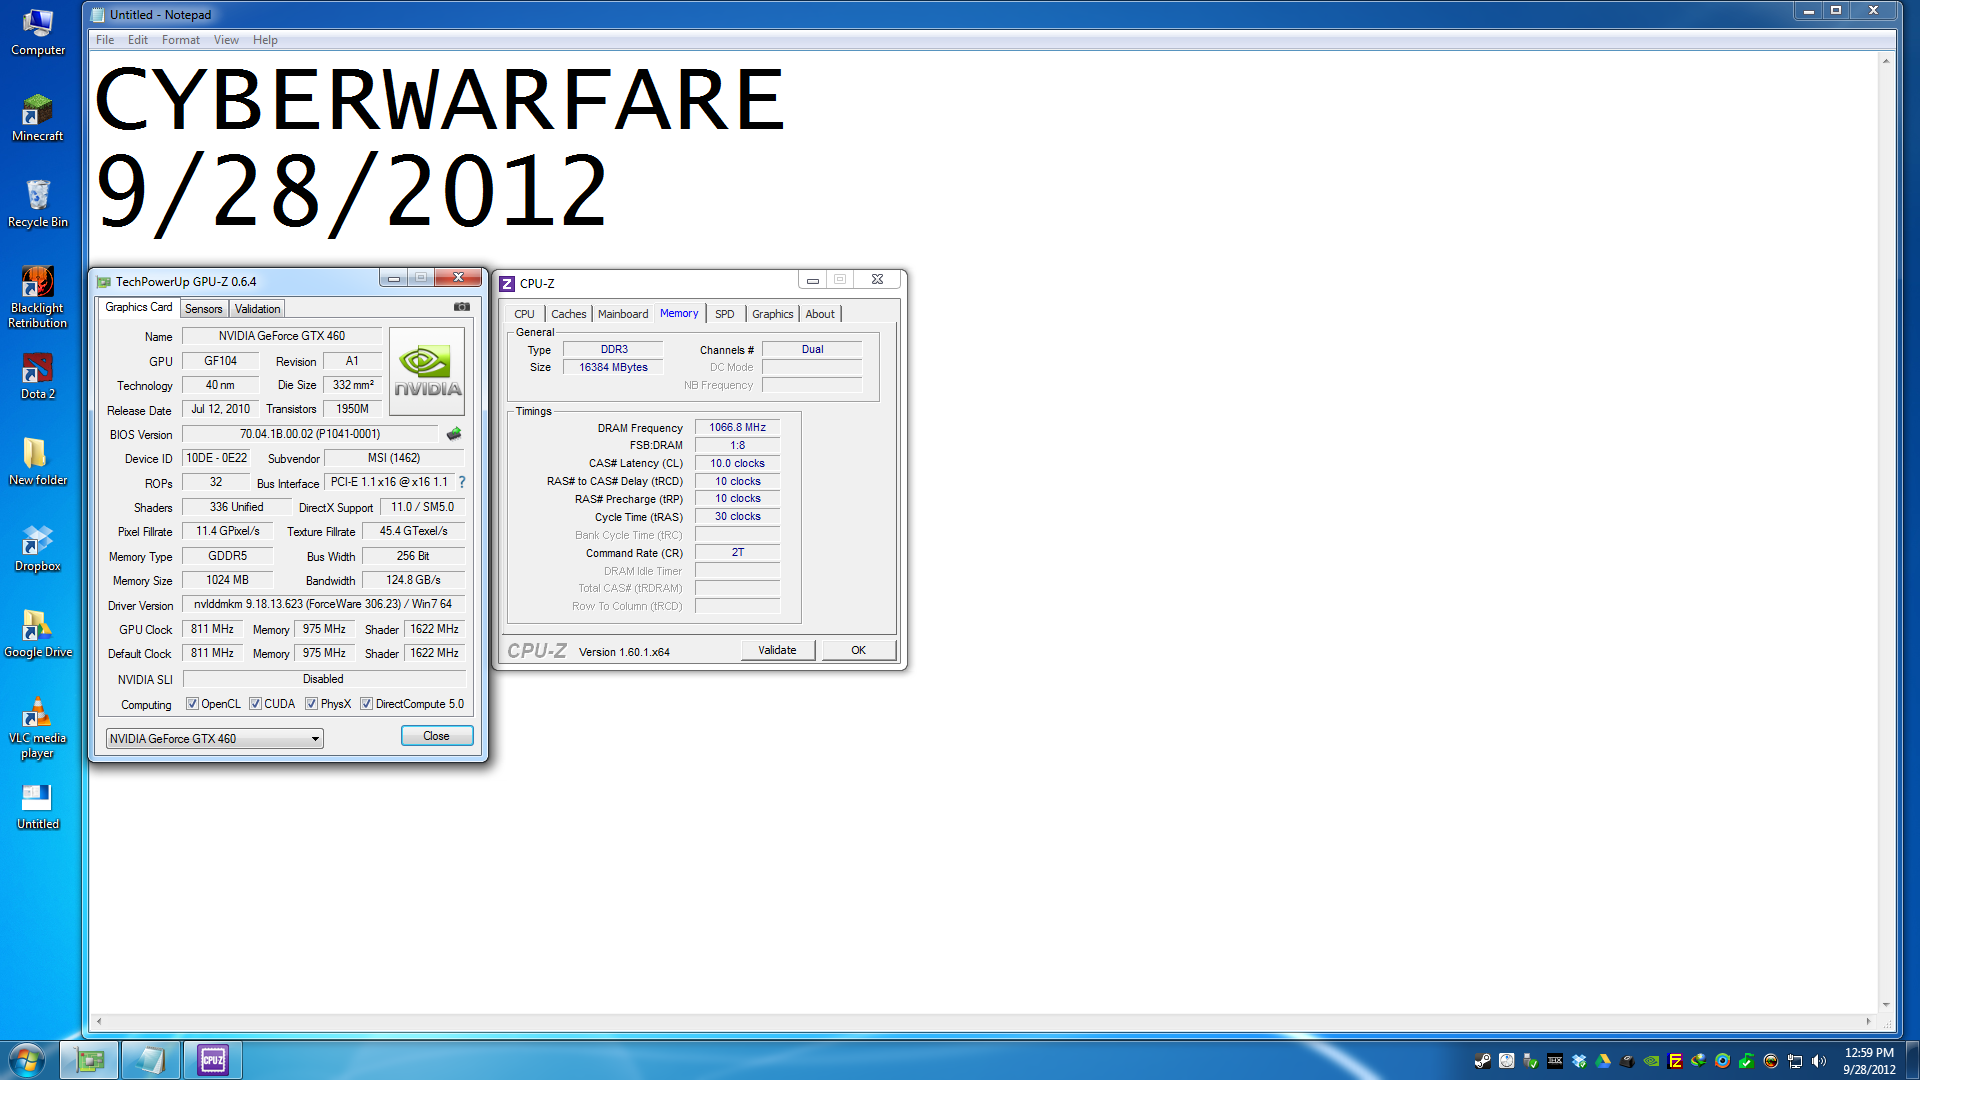Click the memory Size value 16384 MBytes
1982x1118 pixels.
click(613, 367)
